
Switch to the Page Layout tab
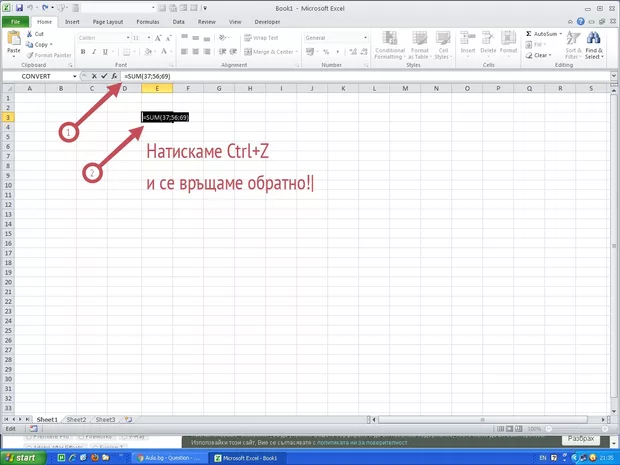pos(108,22)
